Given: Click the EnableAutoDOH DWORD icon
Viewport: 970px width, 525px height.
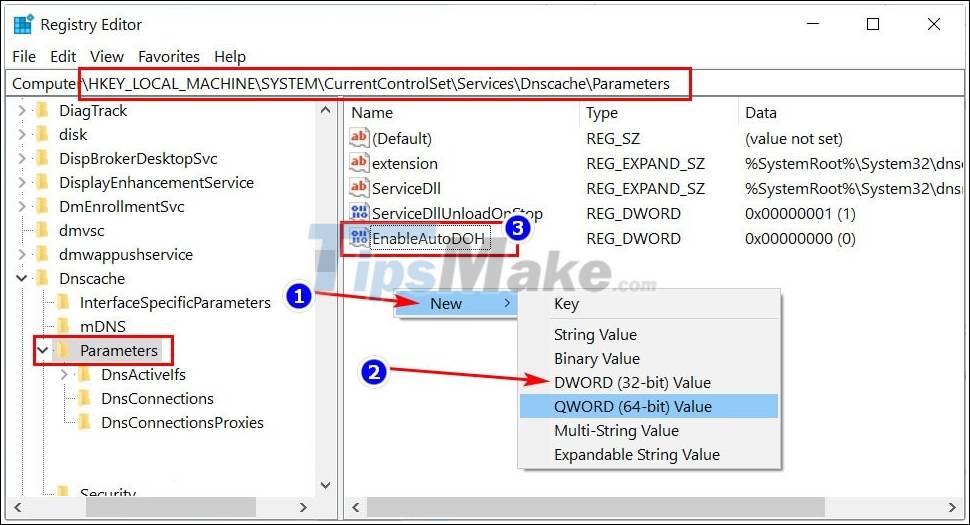Looking at the screenshot, I should tap(359, 237).
